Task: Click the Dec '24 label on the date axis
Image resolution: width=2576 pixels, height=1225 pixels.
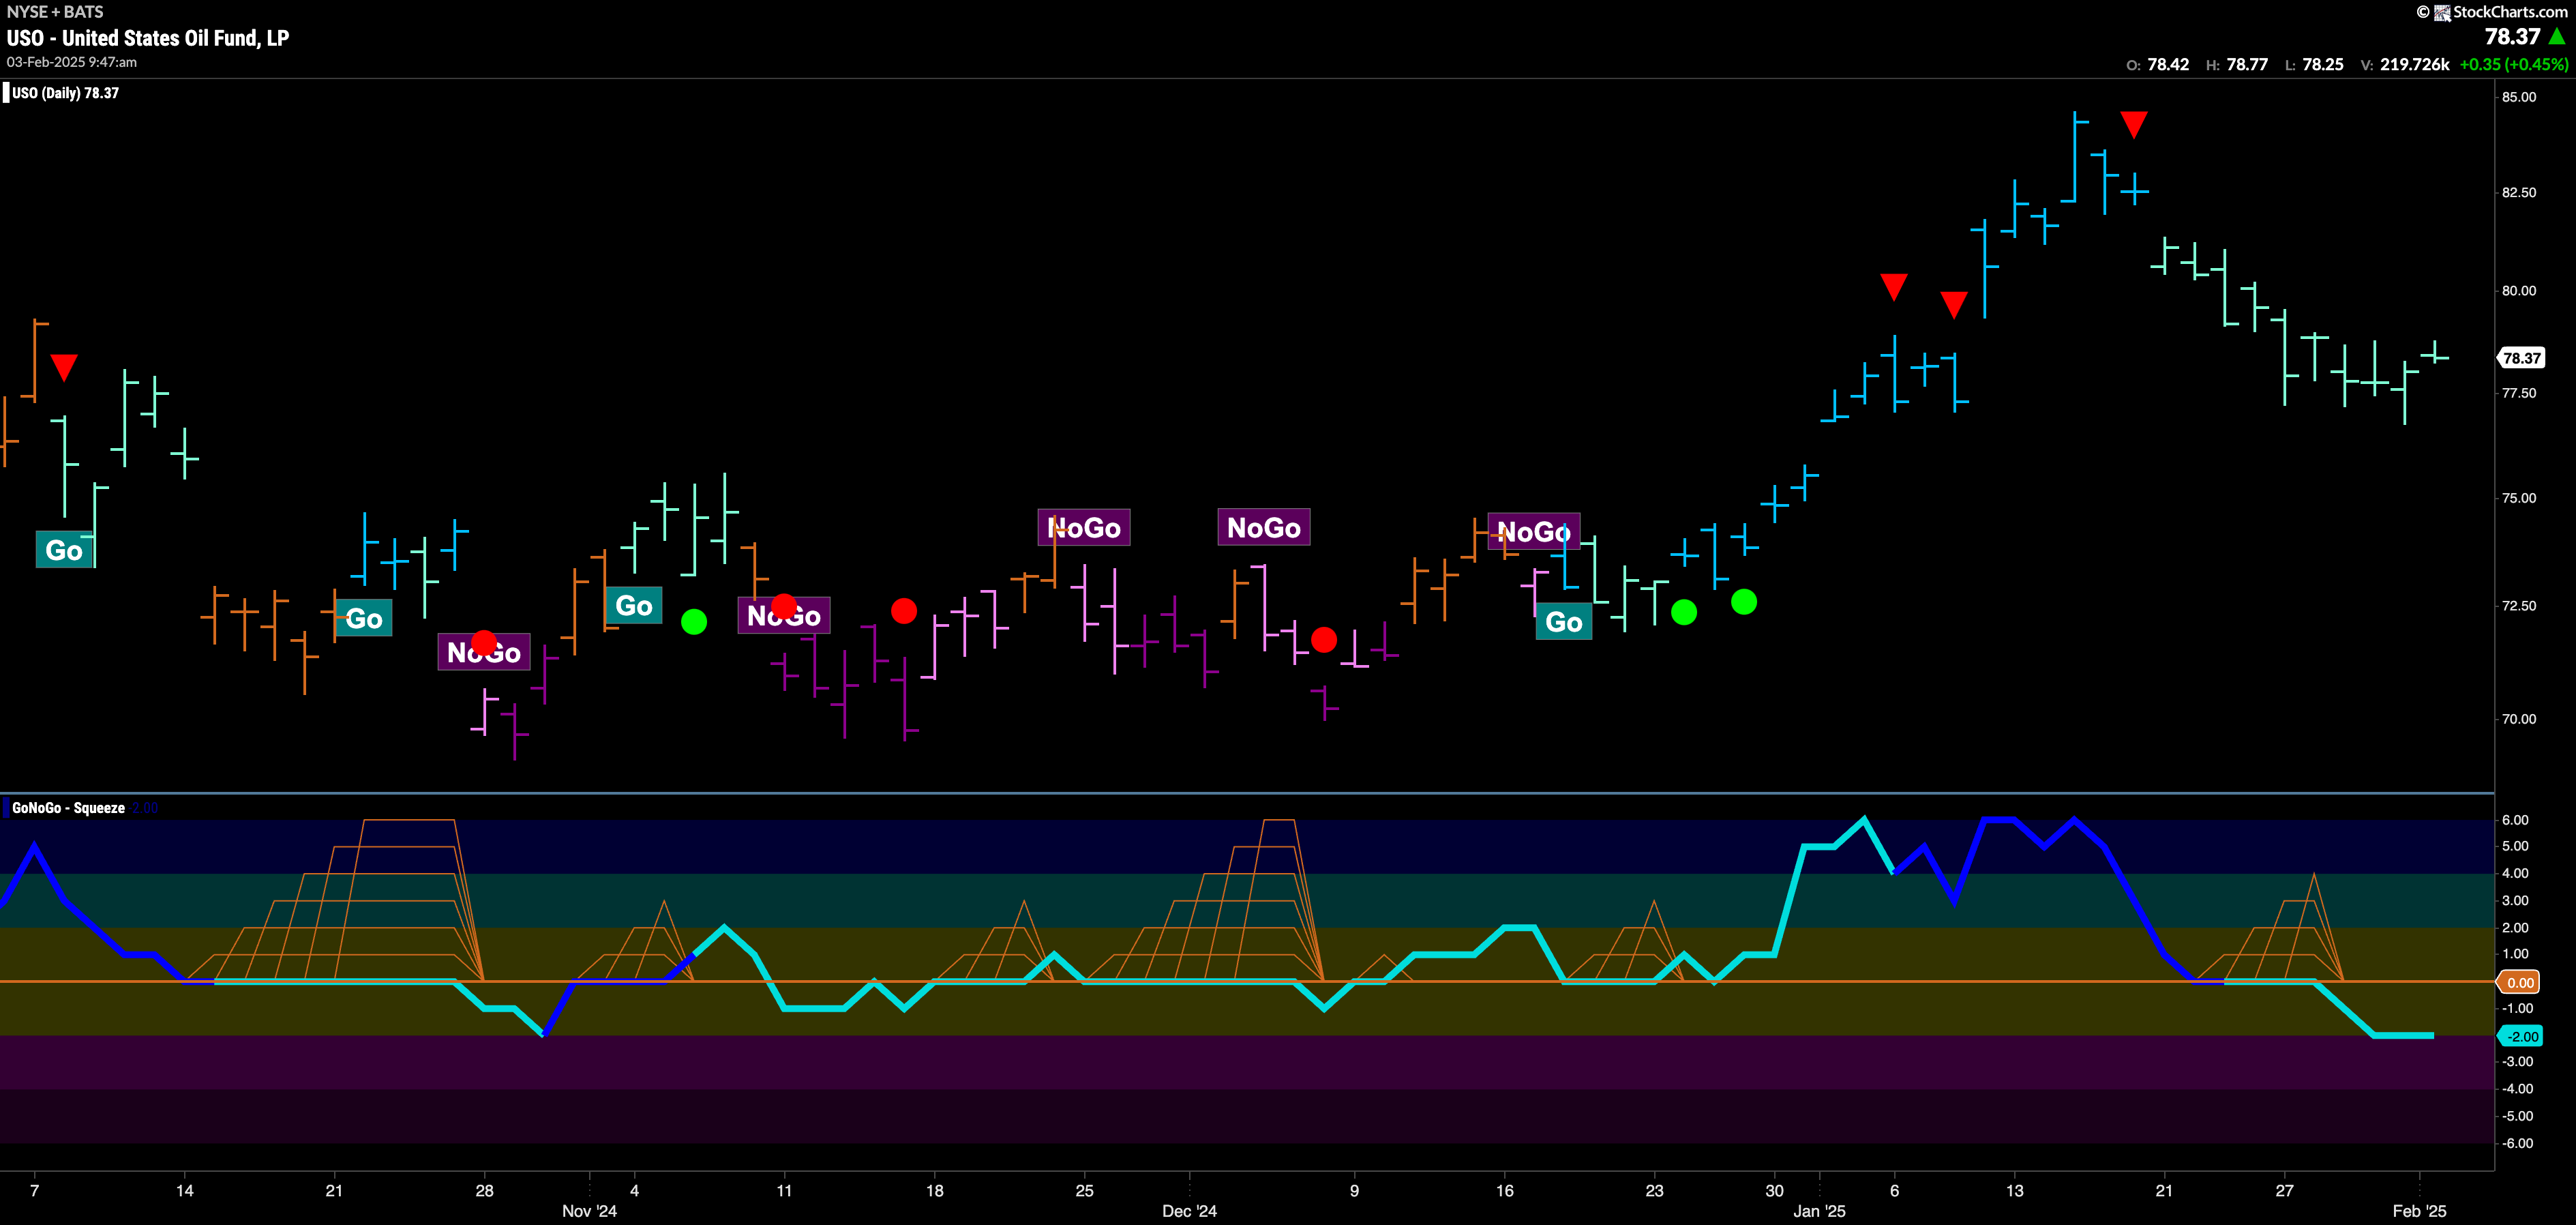Action: [x=1189, y=1211]
